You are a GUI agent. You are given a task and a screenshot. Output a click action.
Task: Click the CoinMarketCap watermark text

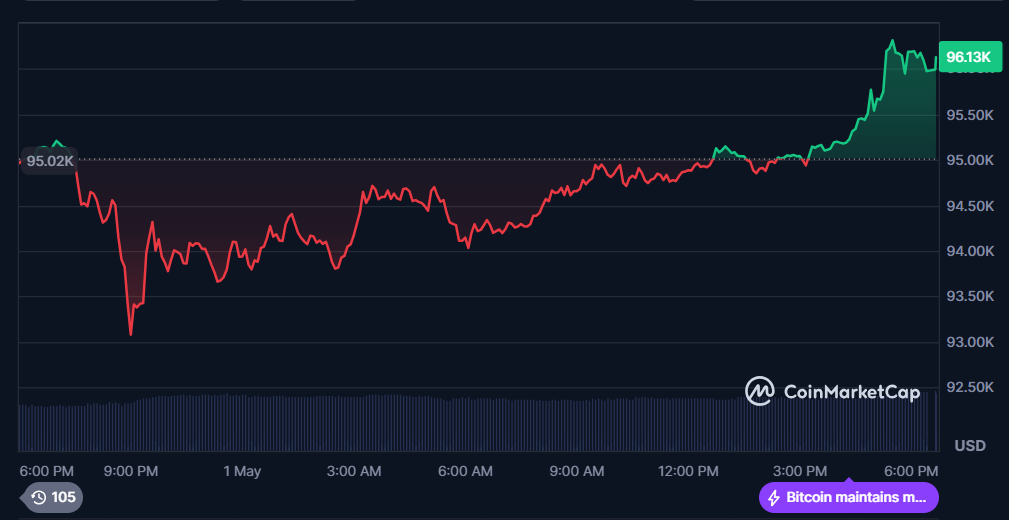click(x=851, y=392)
